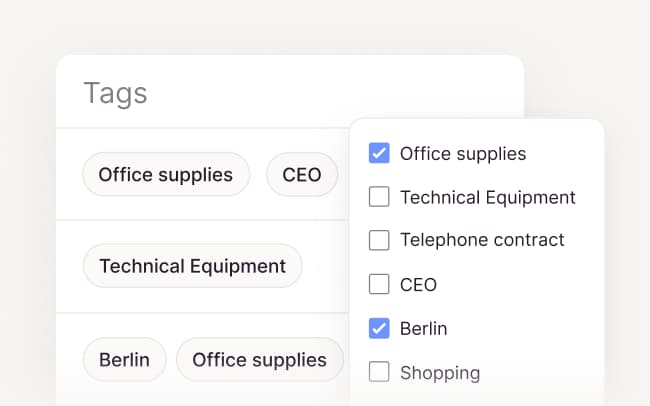Viewport: 650px width, 406px height.
Task: Click the Office supplies chip beside Berlin chip
Action: click(259, 359)
